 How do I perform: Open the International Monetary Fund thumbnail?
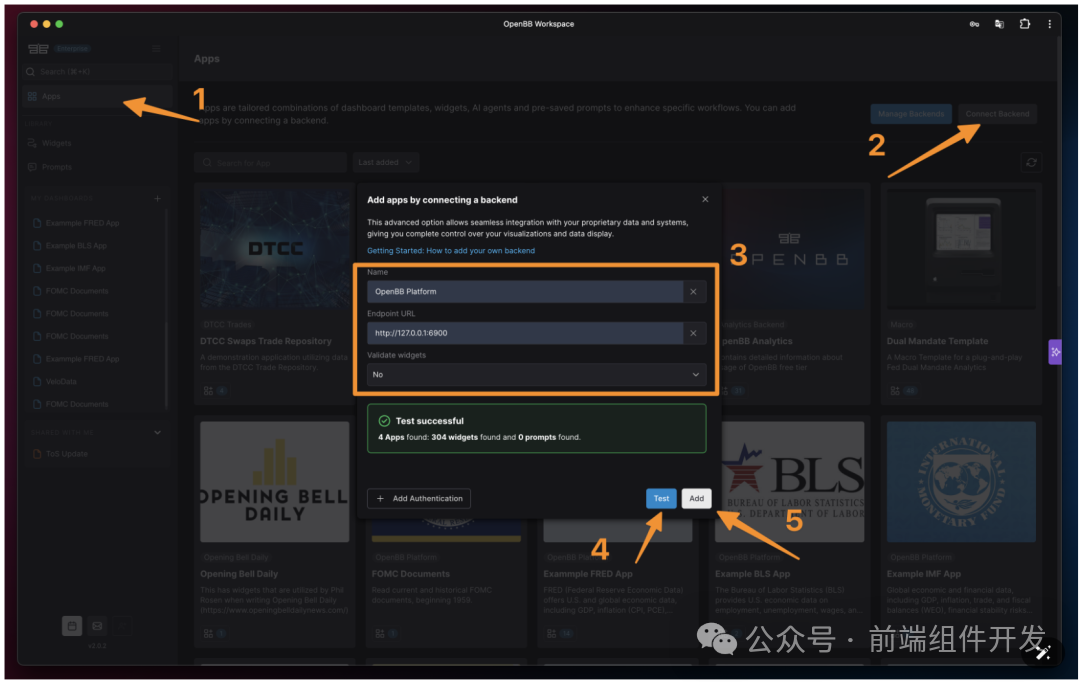(x=961, y=482)
